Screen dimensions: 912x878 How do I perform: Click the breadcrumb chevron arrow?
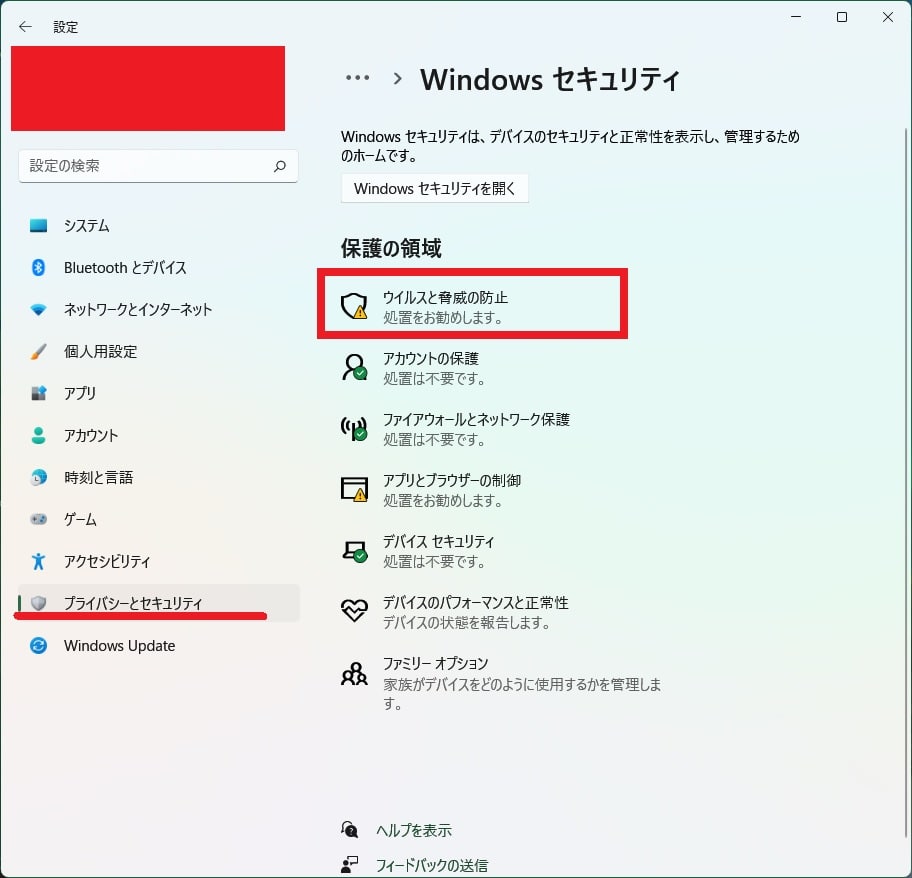[x=398, y=78]
